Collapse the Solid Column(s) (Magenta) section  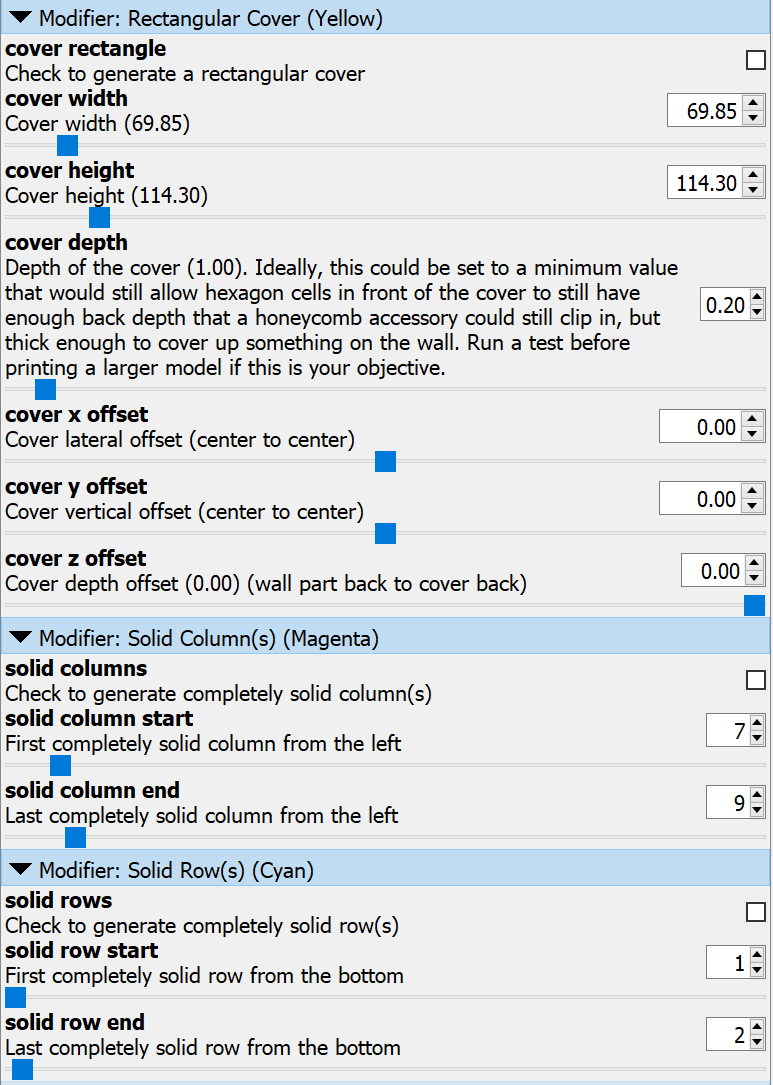(x=21, y=638)
